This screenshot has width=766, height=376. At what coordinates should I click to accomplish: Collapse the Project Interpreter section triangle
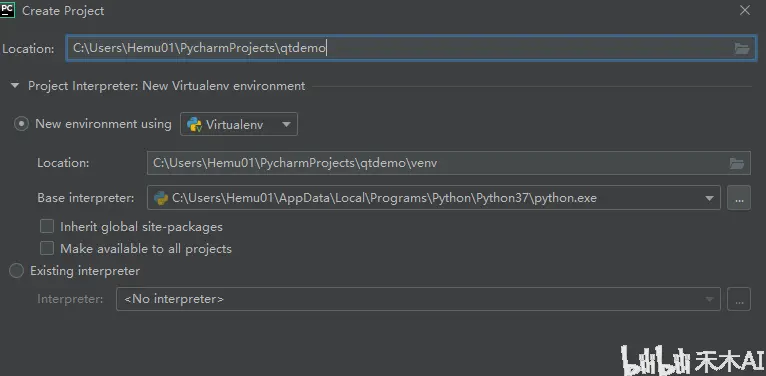click(15, 86)
